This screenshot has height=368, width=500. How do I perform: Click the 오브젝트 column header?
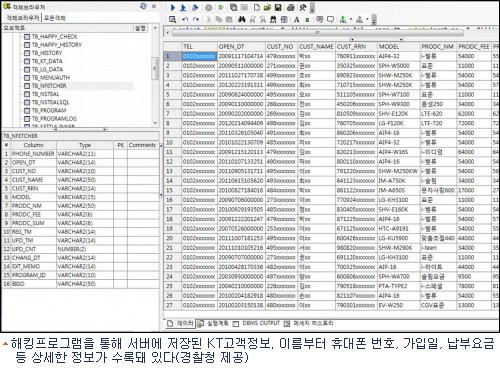[68, 28]
